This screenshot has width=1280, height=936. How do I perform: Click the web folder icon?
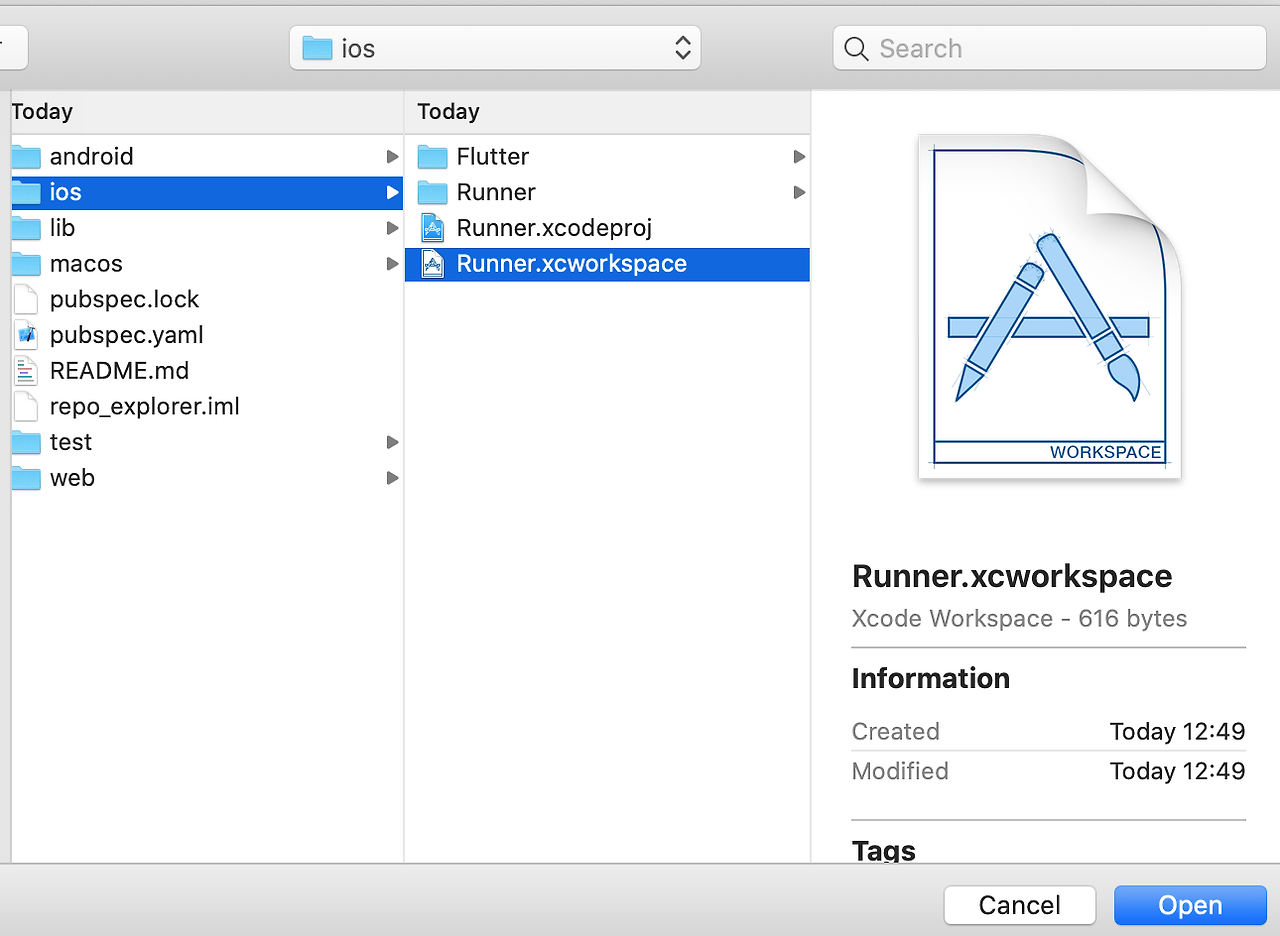(x=26, y=479)
